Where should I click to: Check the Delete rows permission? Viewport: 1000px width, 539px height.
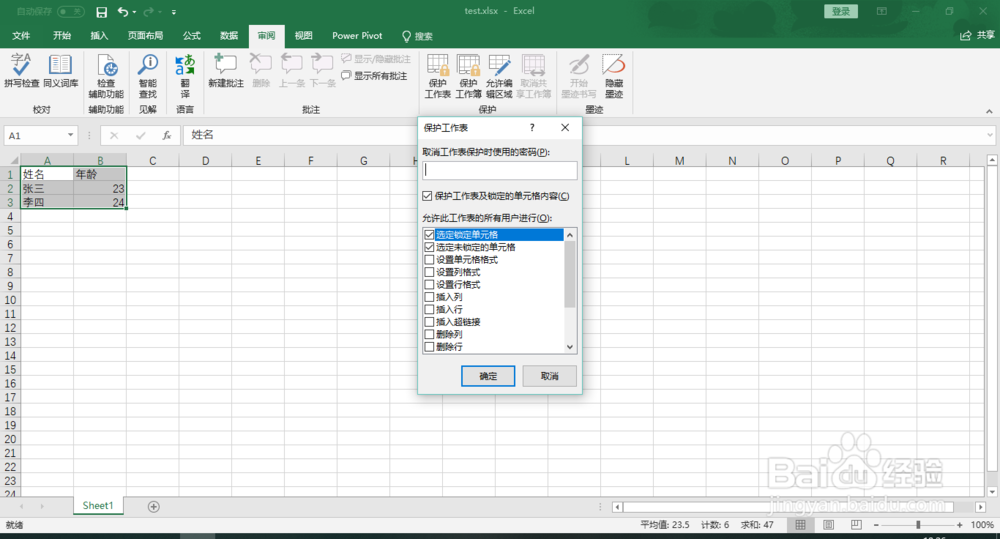point(429,346)
